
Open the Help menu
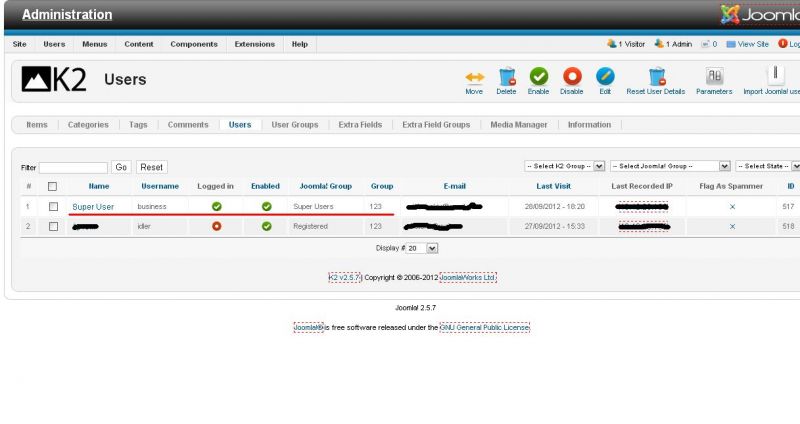point(299,44)
